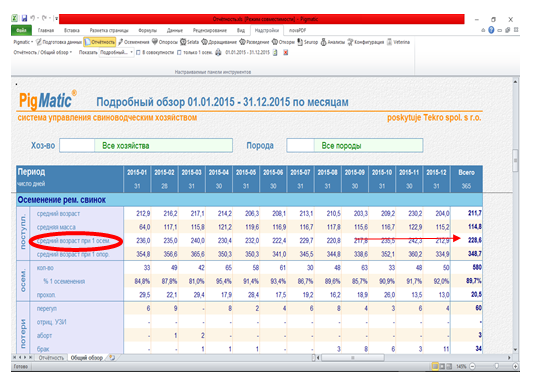Open the Файл tab
The width and height of the screenshot is (535, 383).
(x=21, y=30)
